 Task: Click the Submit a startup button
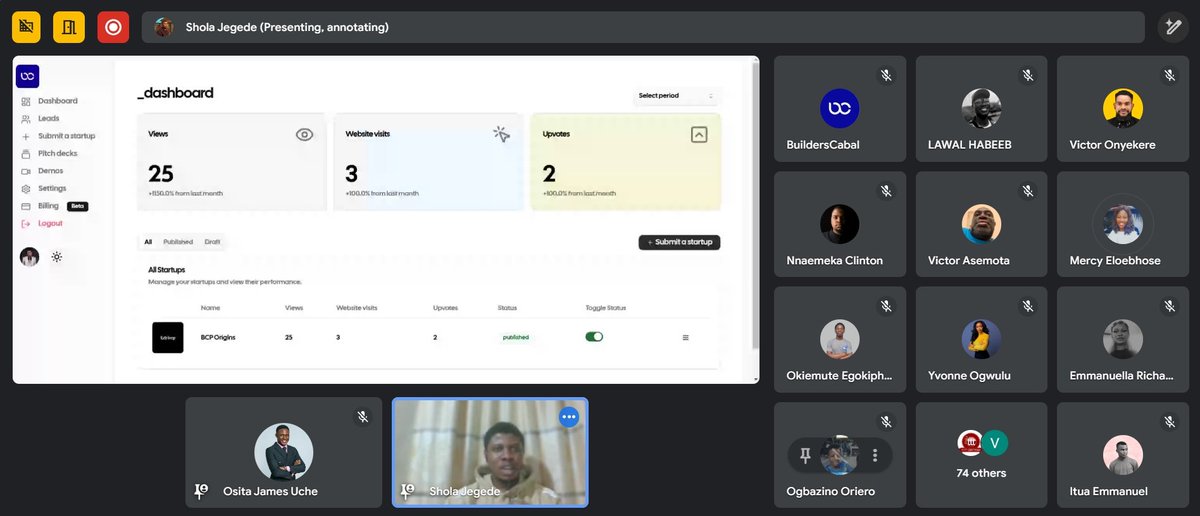(x=679, y=242)
